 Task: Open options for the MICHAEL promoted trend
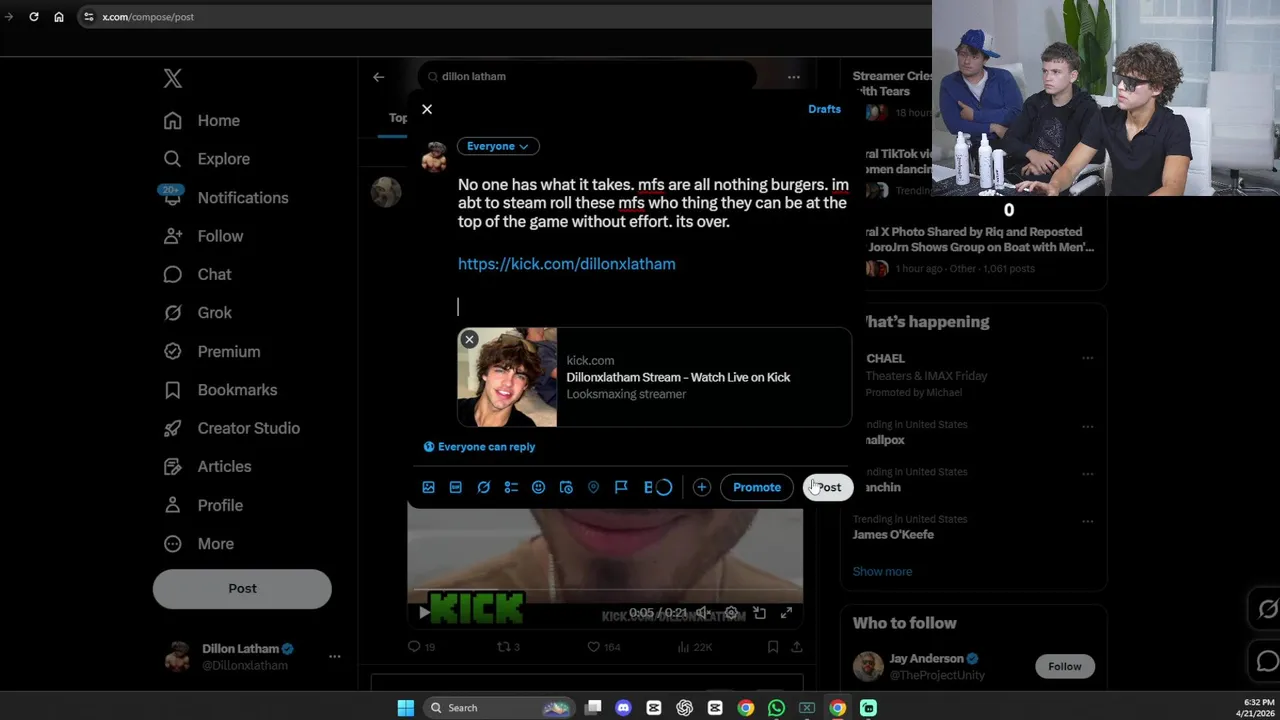click(x=1087, y=358)
